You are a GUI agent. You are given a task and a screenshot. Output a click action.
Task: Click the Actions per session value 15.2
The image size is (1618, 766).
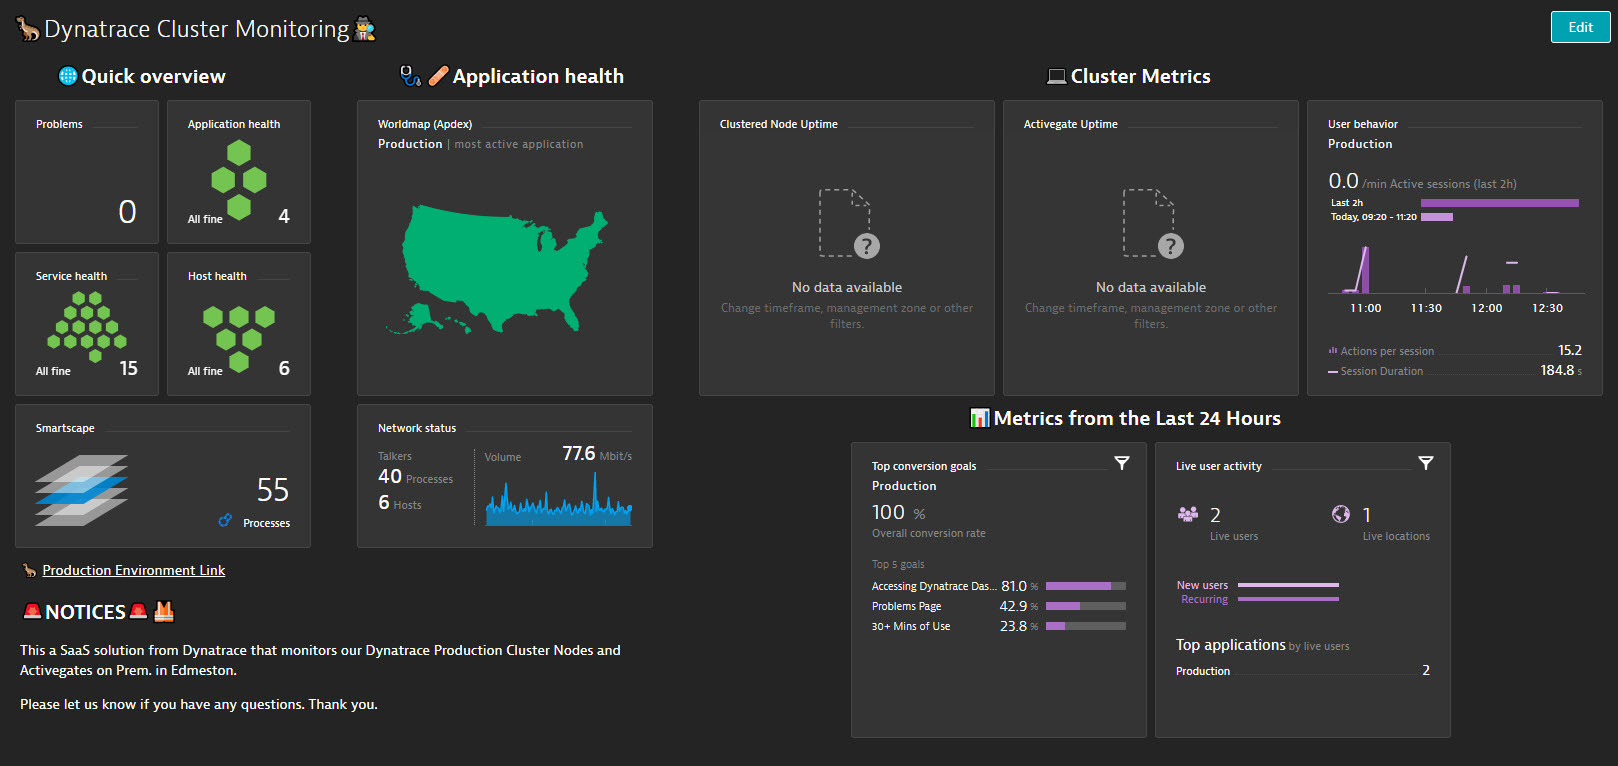[1570, 350]
